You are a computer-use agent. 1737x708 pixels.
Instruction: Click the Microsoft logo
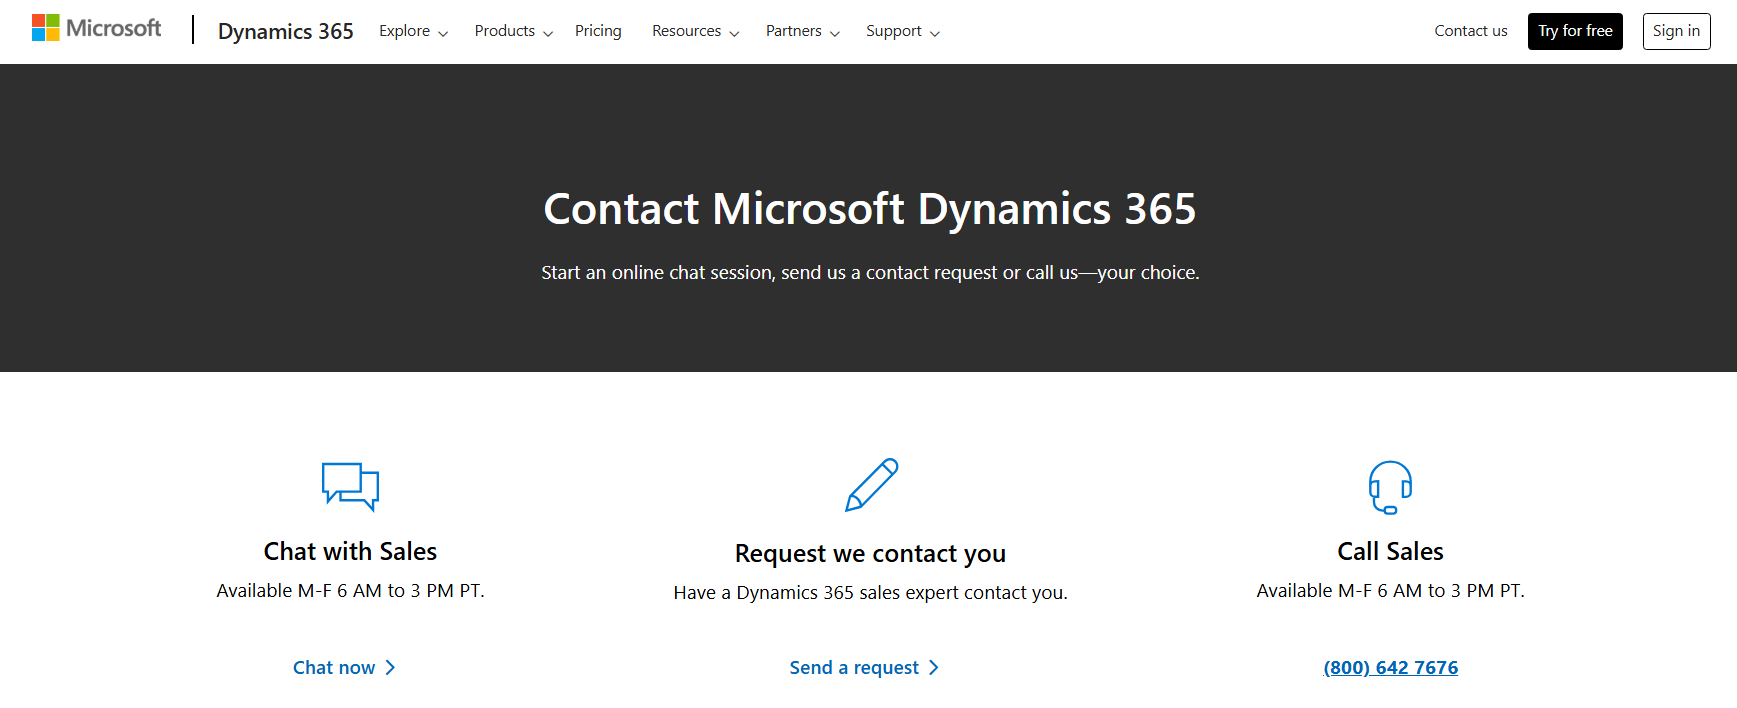pos(96,28)
